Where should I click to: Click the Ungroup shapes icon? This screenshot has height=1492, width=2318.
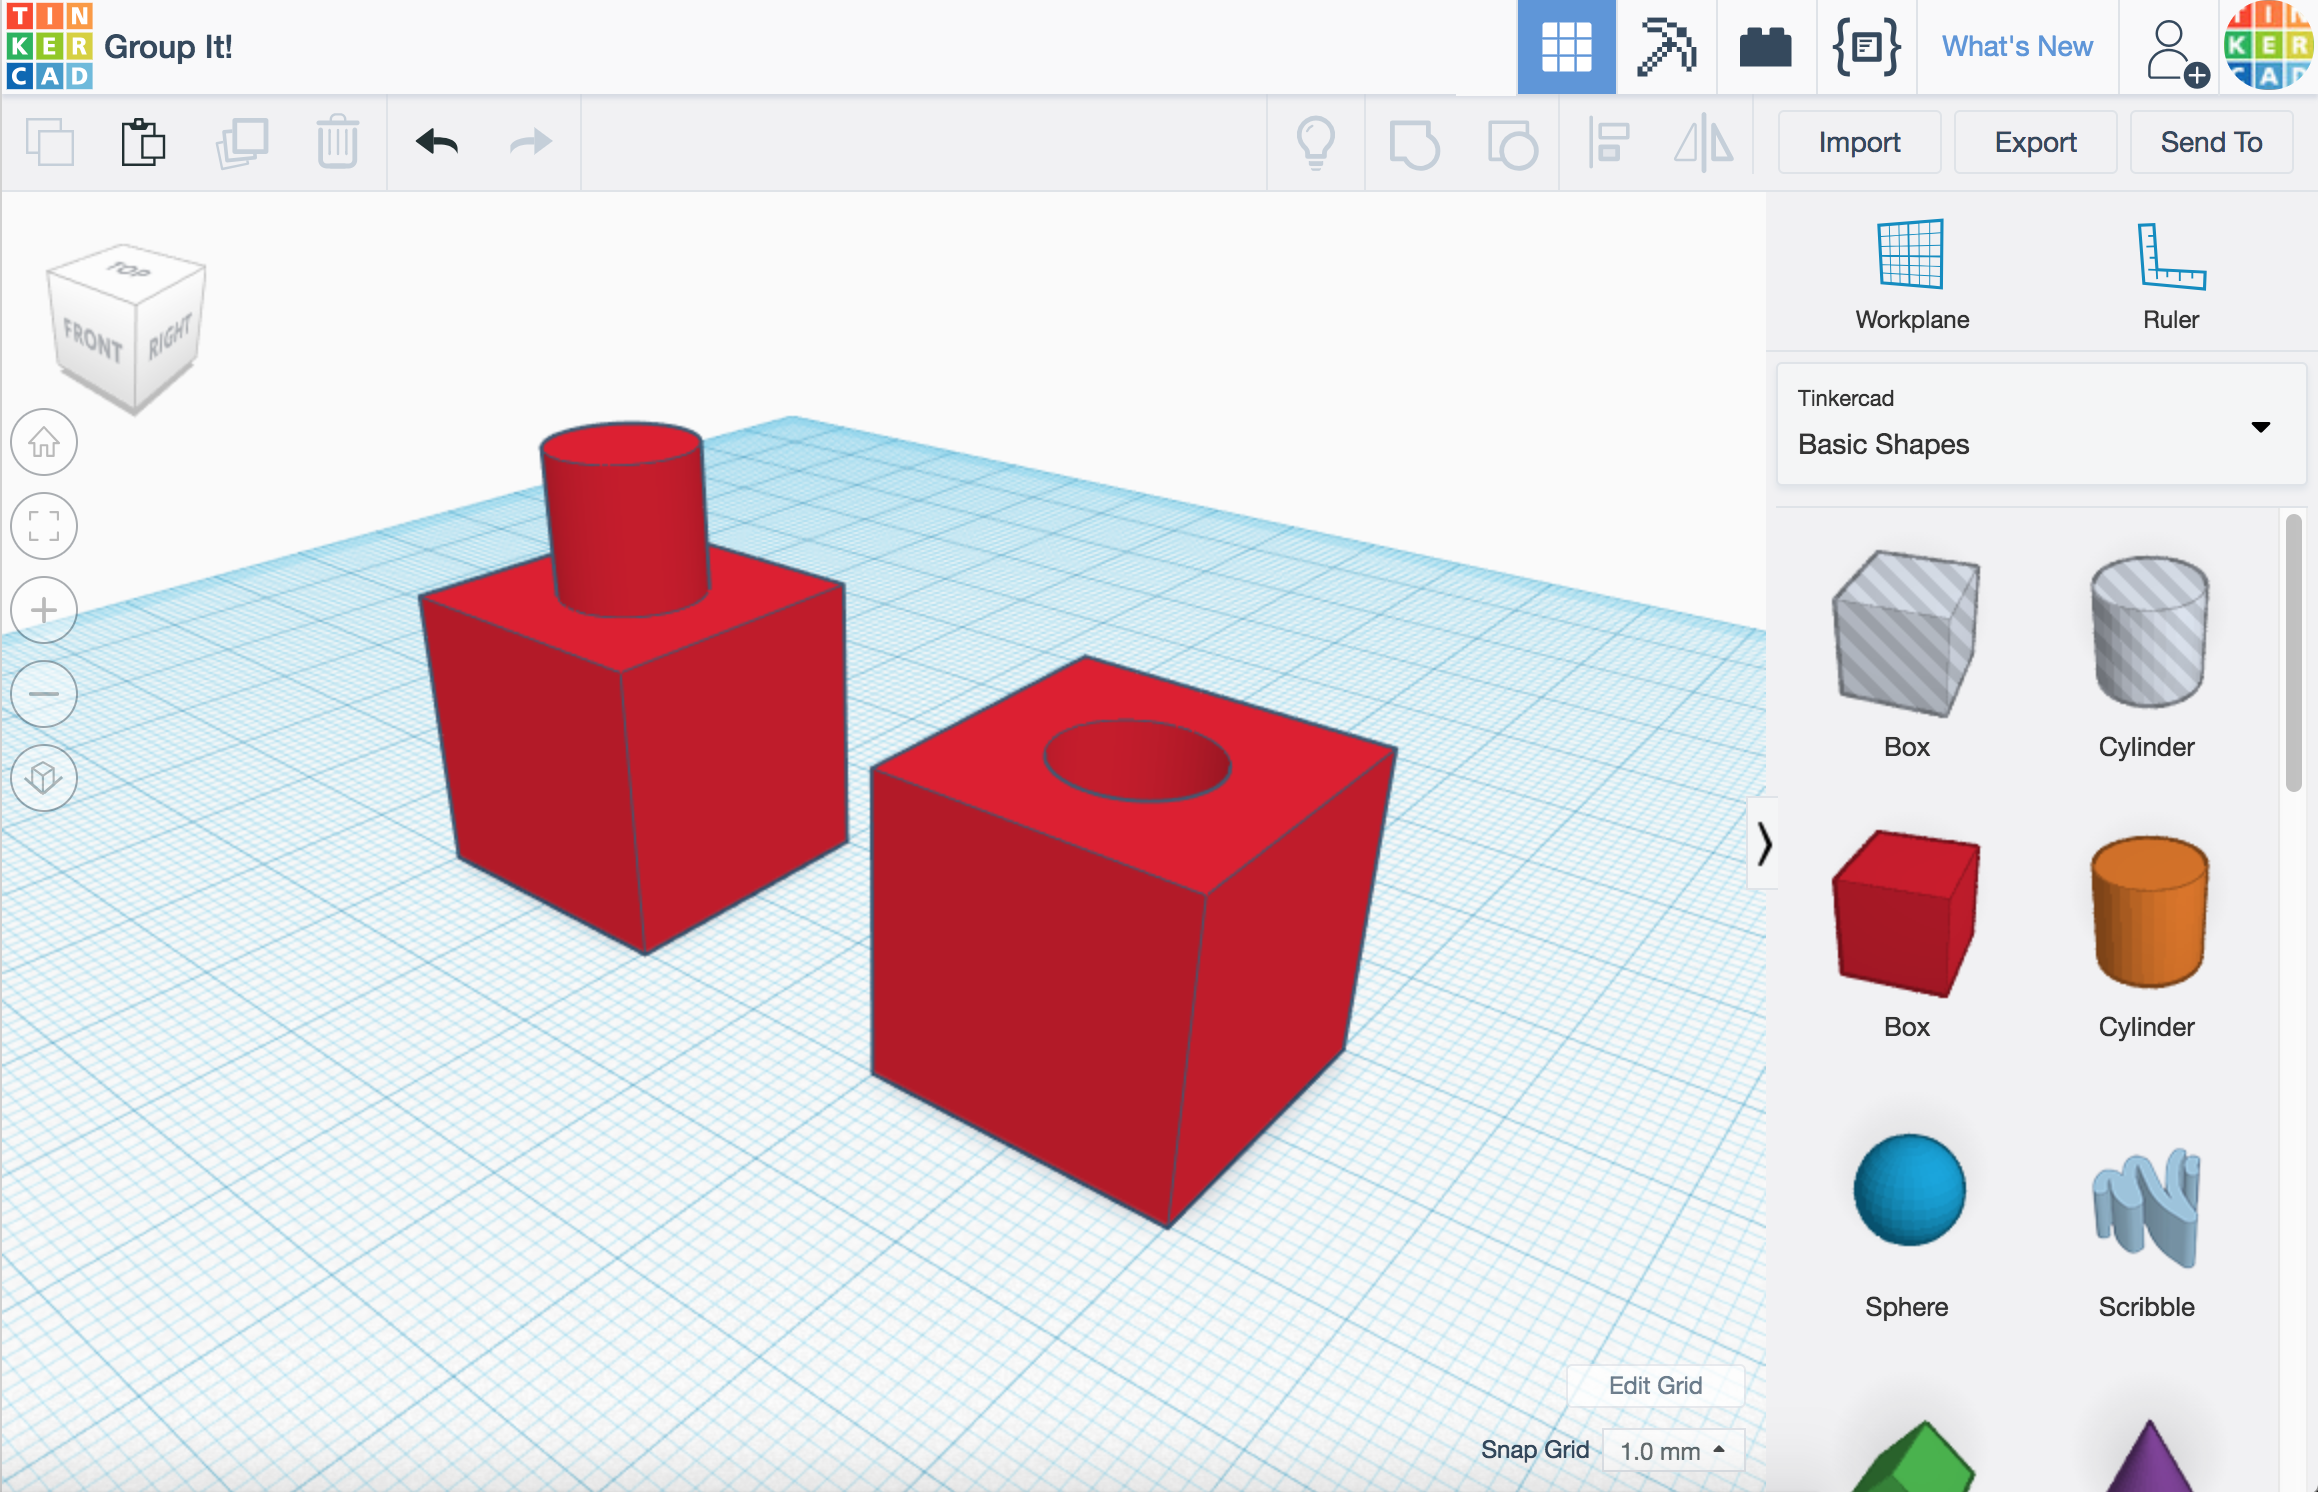point(1512,144)
